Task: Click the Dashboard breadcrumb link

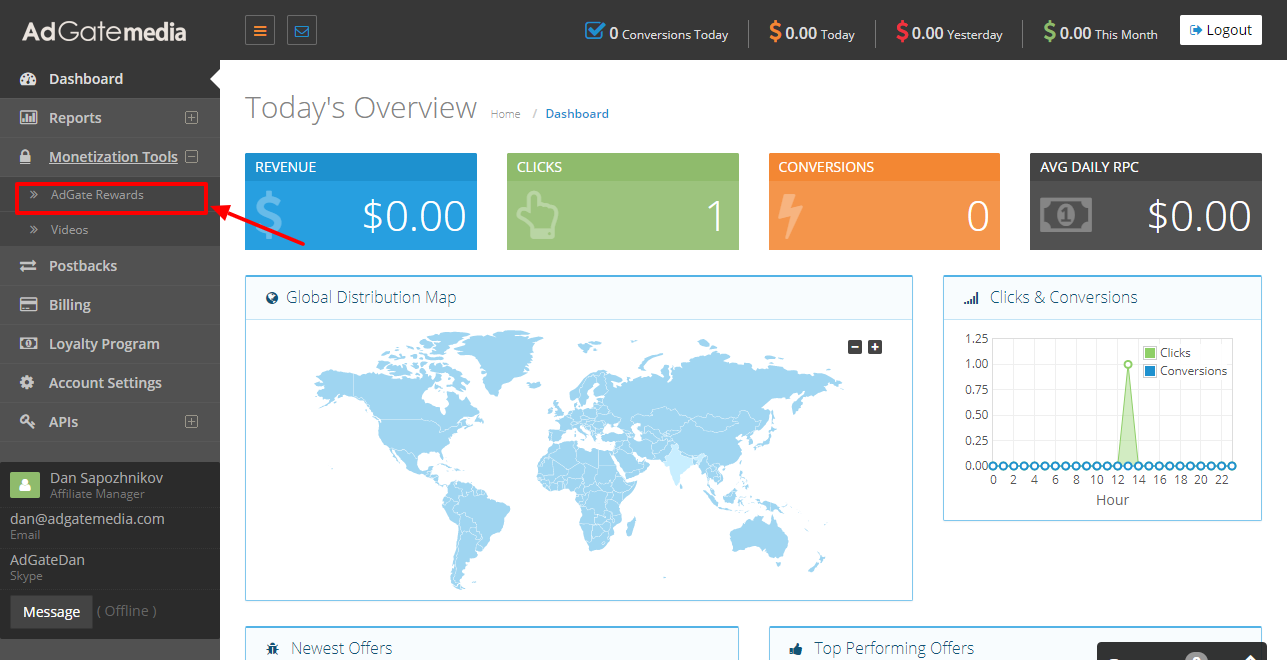Action: pos(577,114)
